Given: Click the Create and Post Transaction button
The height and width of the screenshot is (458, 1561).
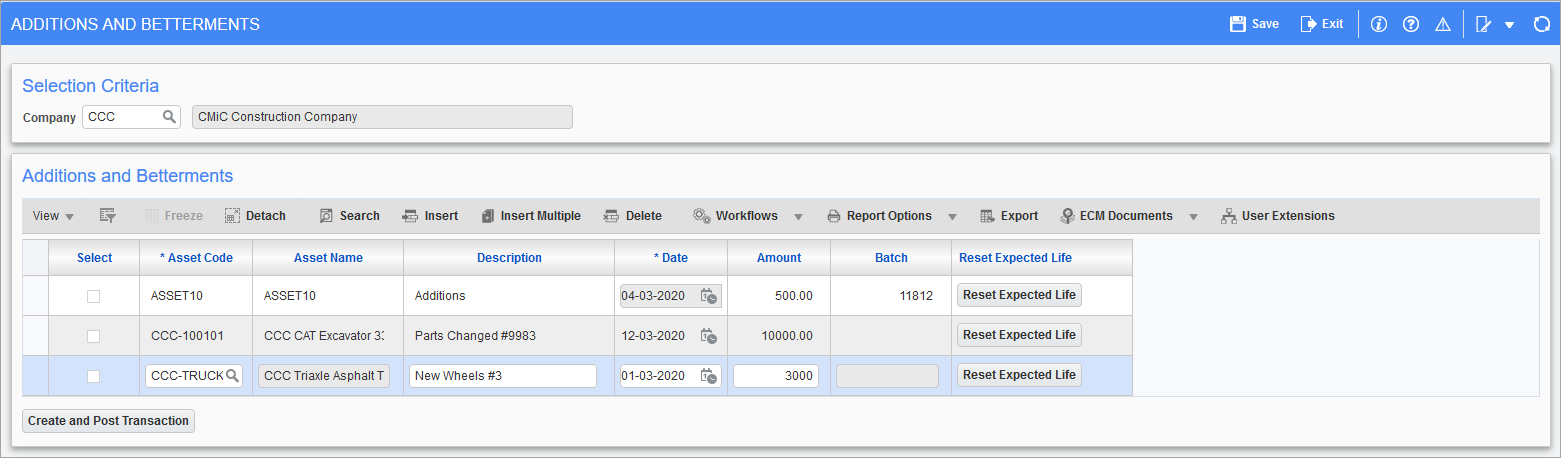Looking at the screenshot, I should pyautogui.click(x=108, y=421).
